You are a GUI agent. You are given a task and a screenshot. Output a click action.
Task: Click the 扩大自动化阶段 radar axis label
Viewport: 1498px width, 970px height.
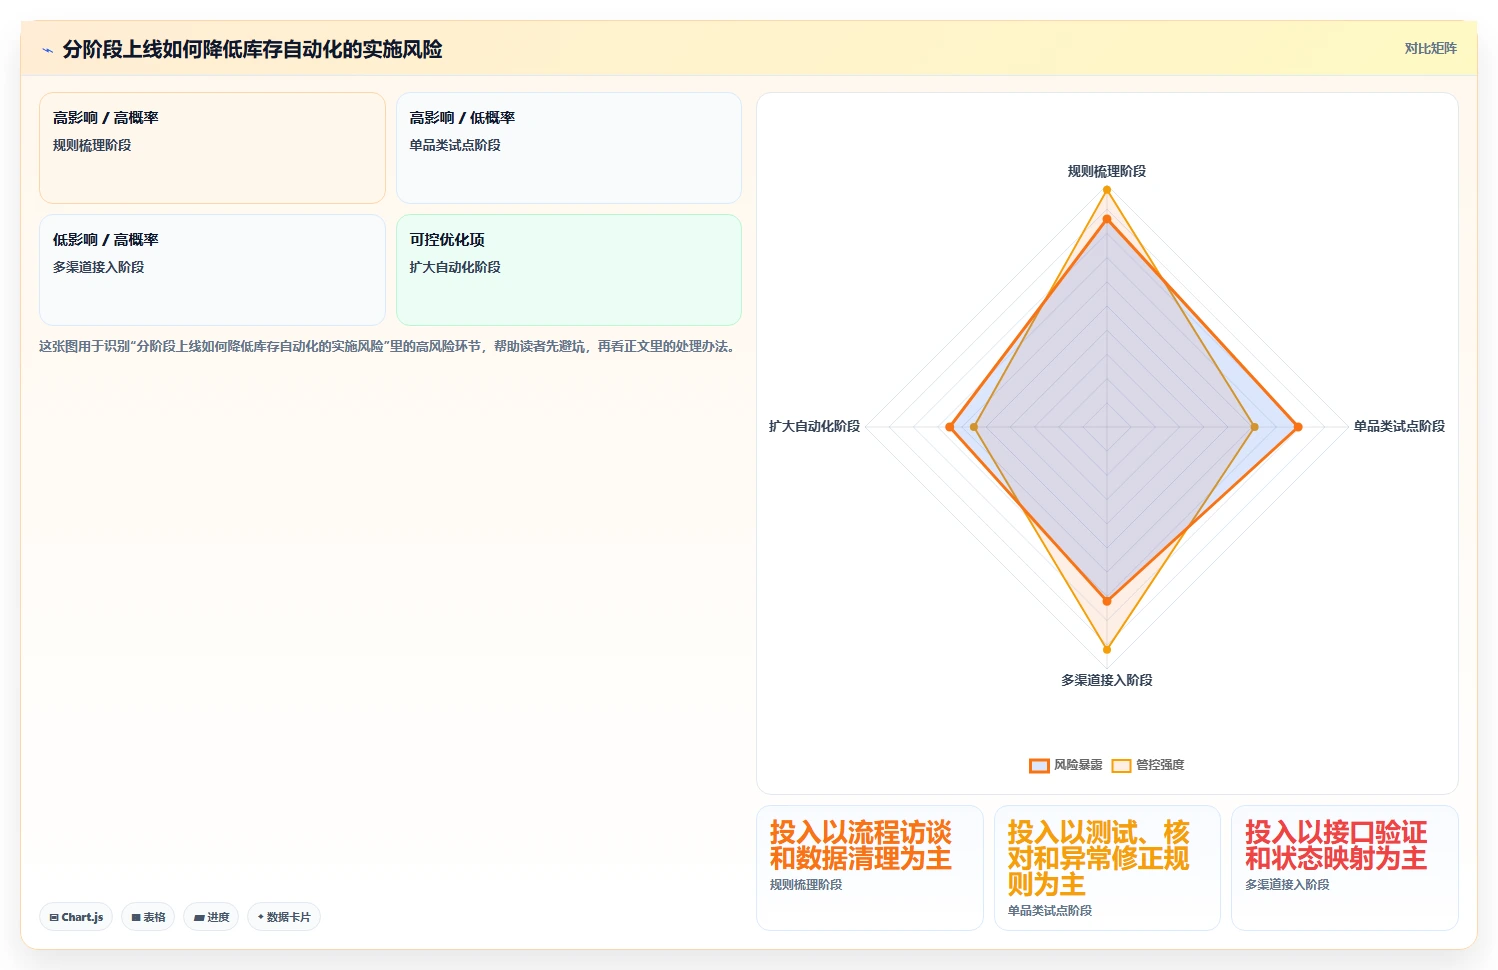[x=814, y=426]
